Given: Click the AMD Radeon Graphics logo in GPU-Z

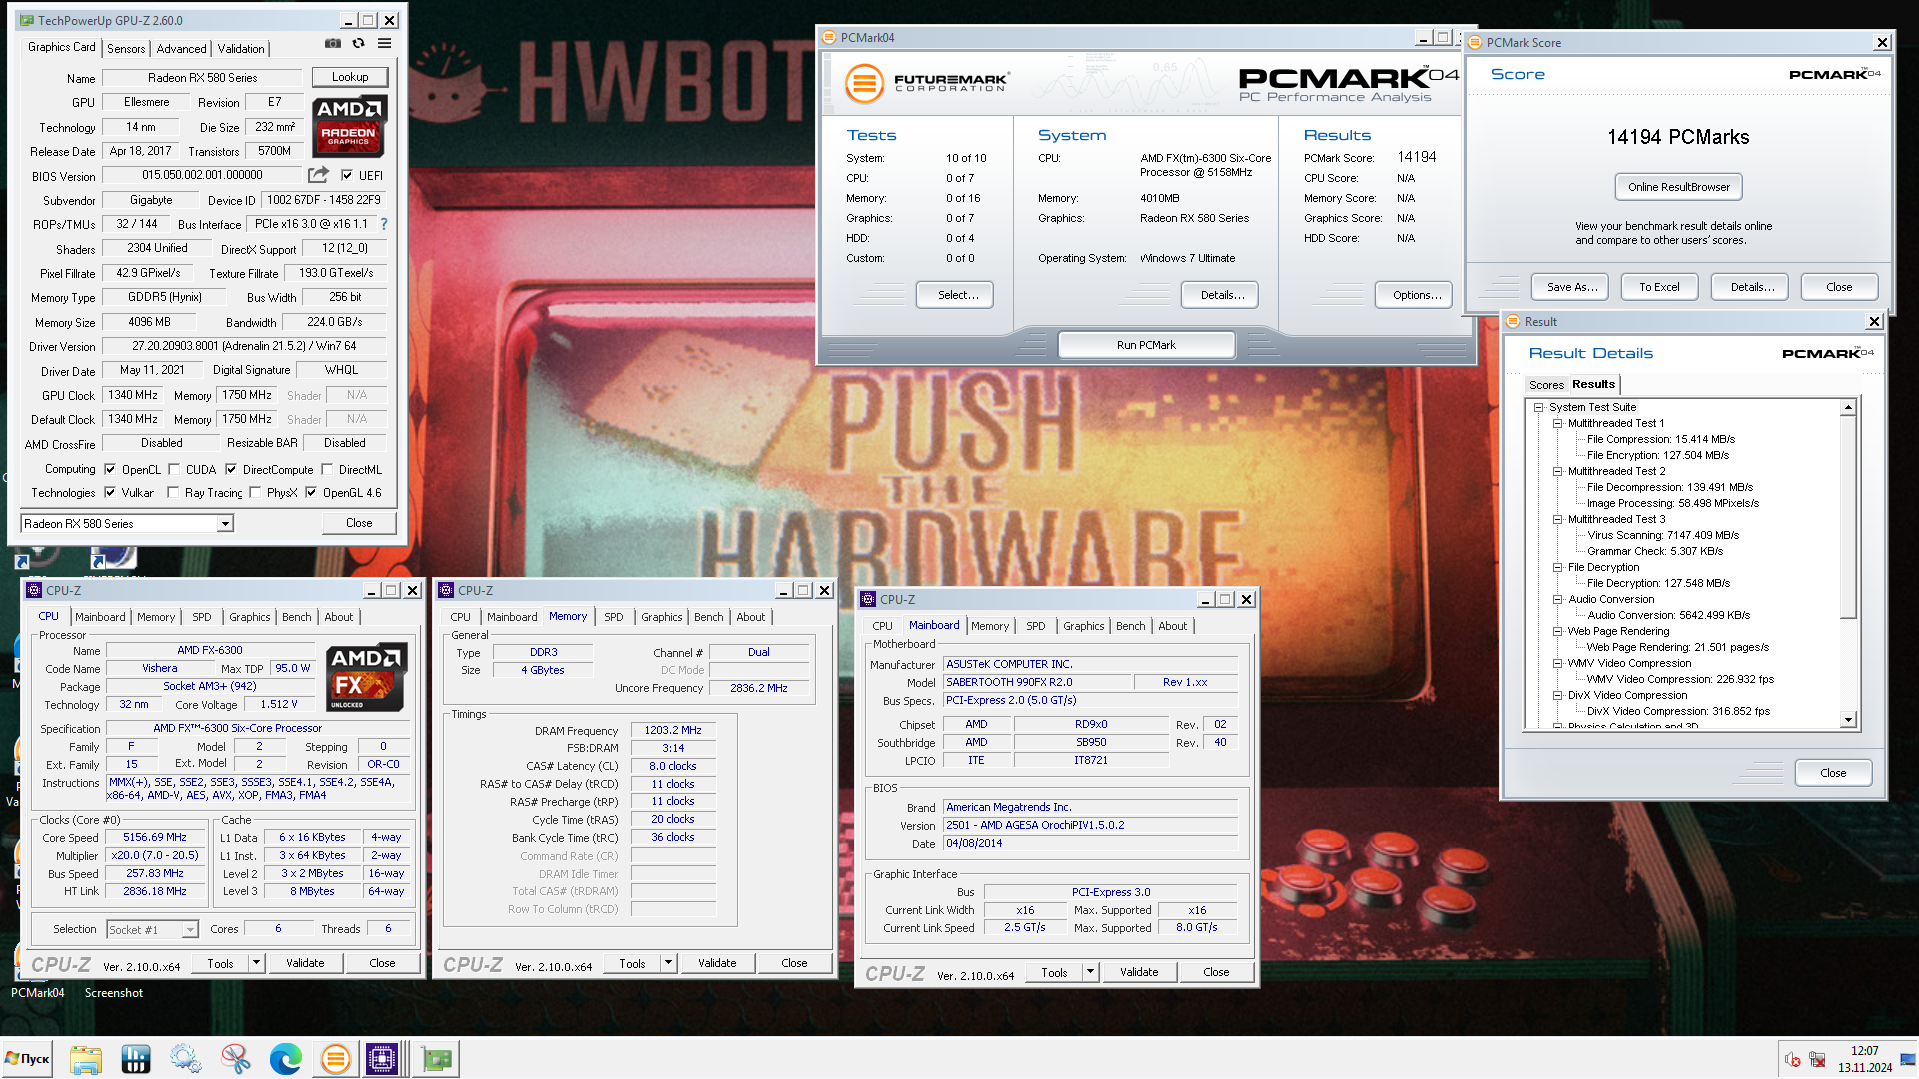Looking at the screenshot, I should click(349, 127).
